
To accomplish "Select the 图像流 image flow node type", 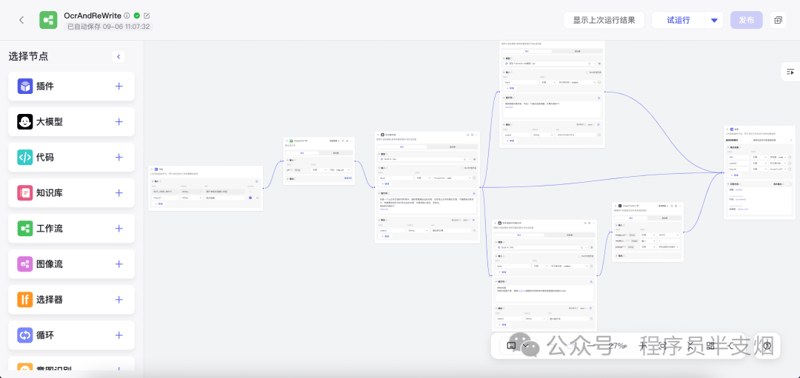I will [71, 264].
